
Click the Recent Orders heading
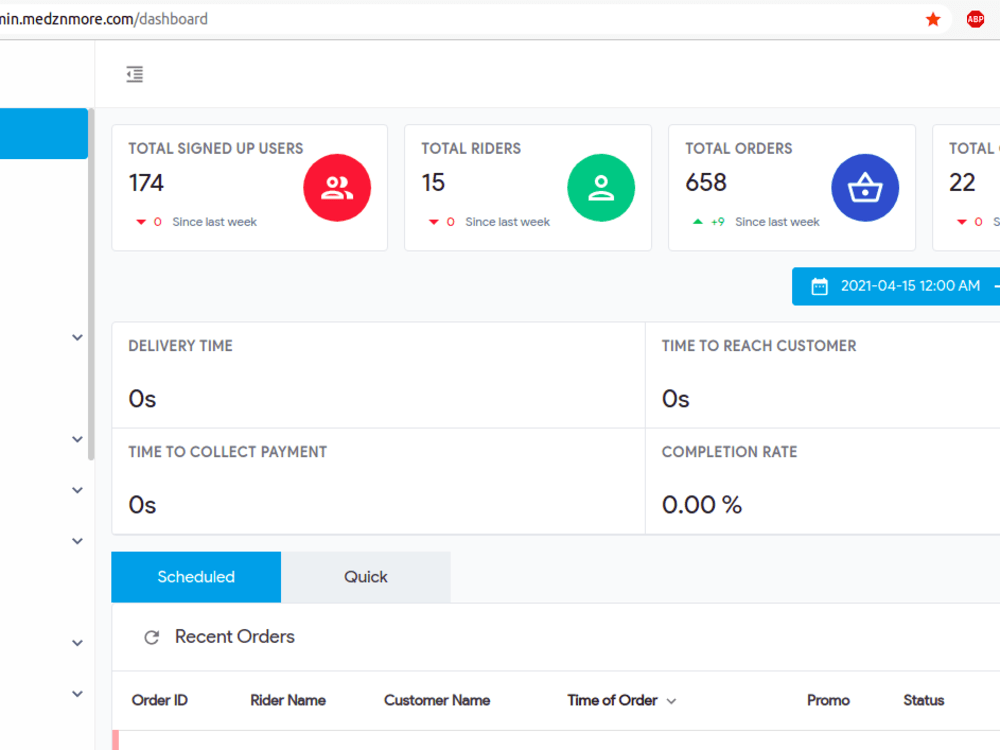[x=235, y=636]
